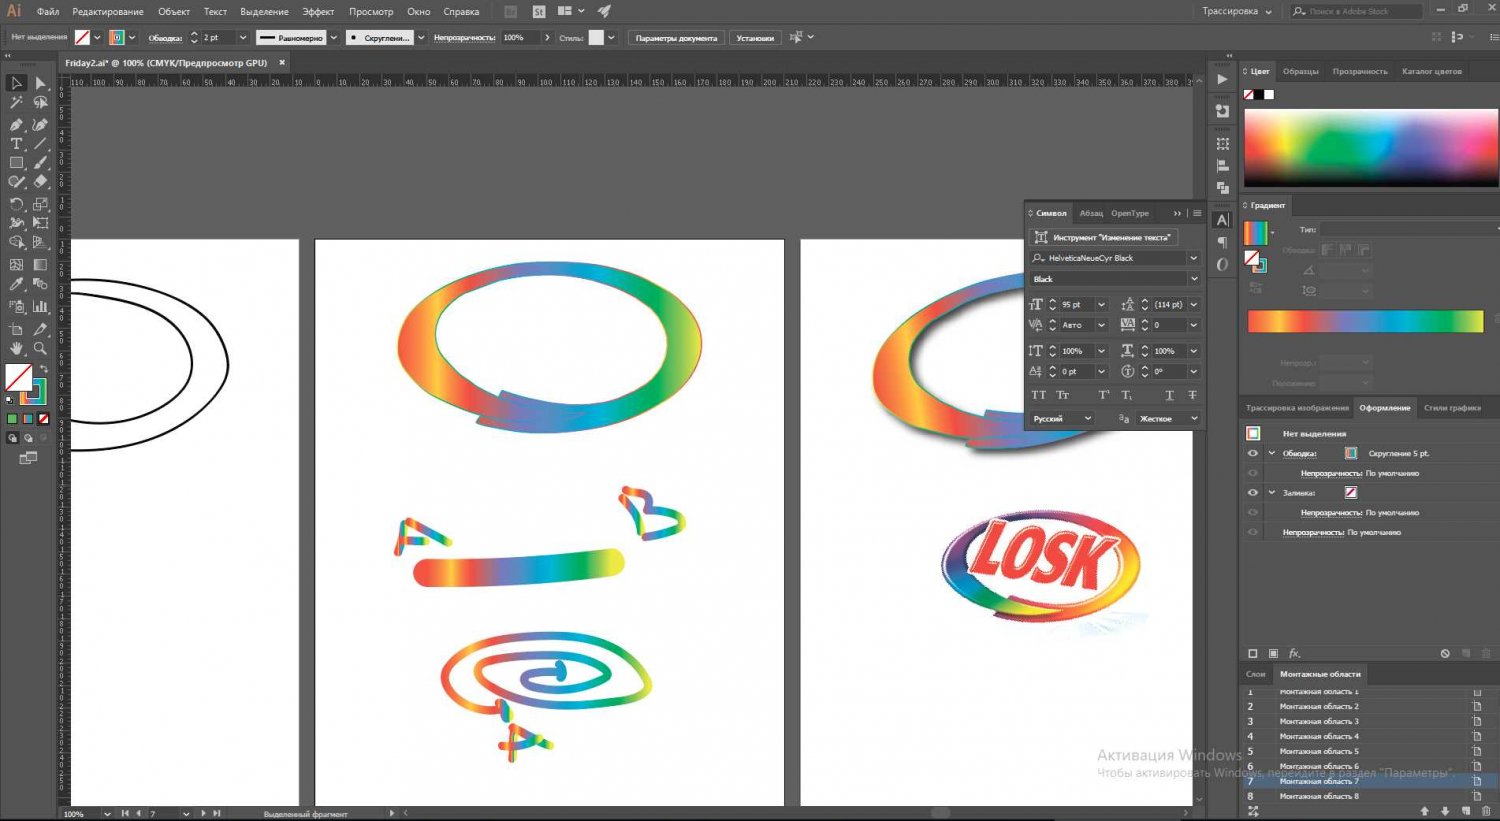This screenshot has width=1500, height=821.
Task: Select Draw Normal mode in the toolbox
Action: pyautogui.click(x=12, y=438)
